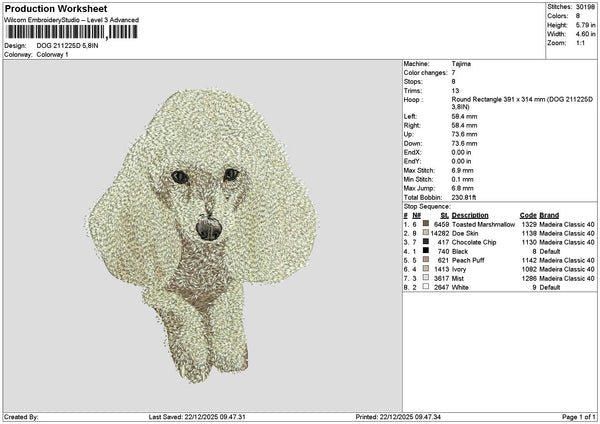Click the 'Printed: 22/12/2025 09.47.34' footer text

(x=398, y=417)
